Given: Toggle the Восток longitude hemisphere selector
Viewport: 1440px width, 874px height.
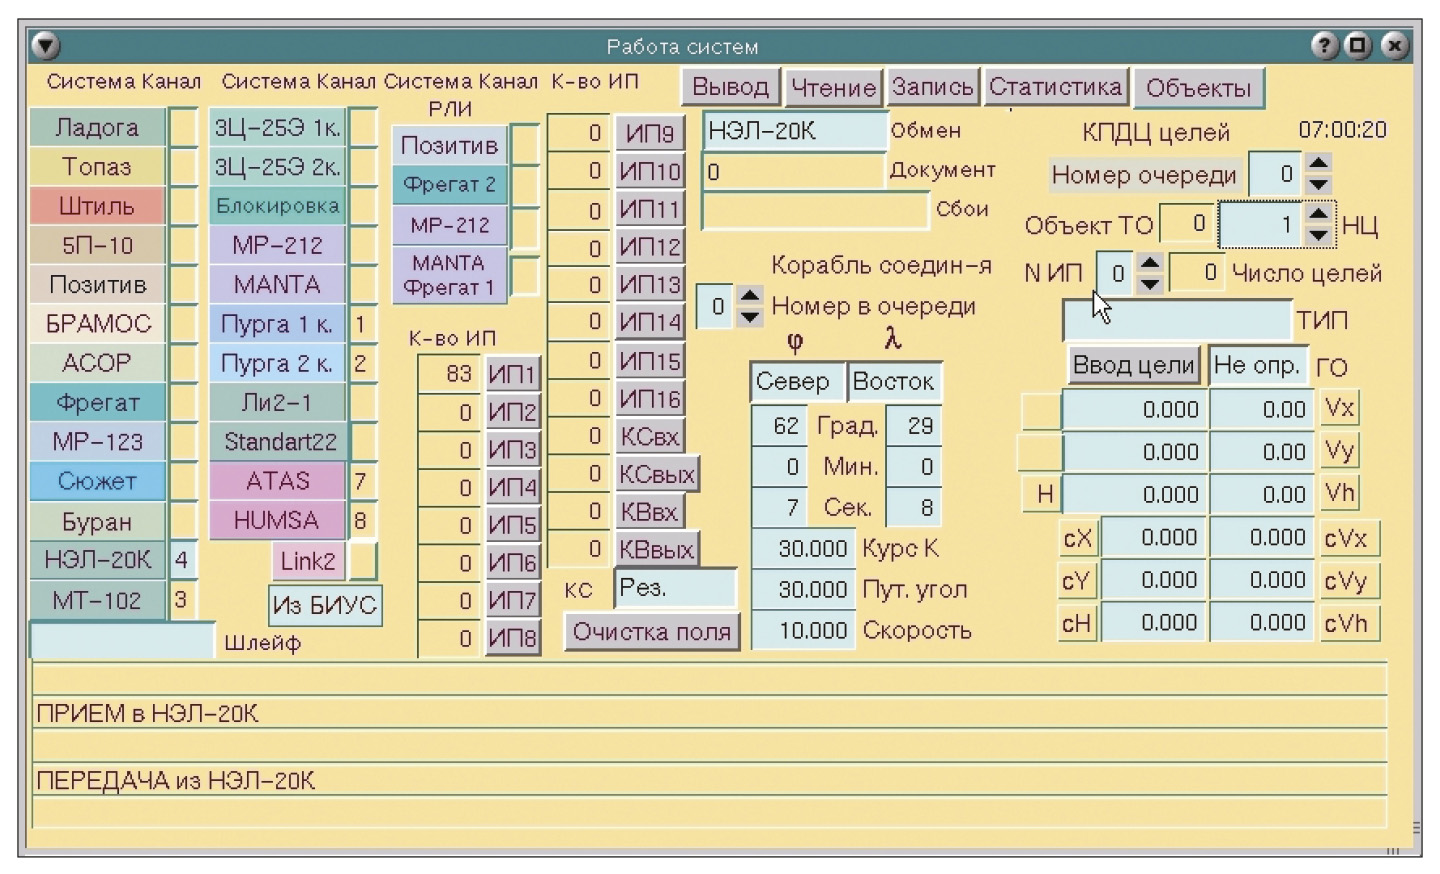Looking at the screenshot, I should 894,381.
